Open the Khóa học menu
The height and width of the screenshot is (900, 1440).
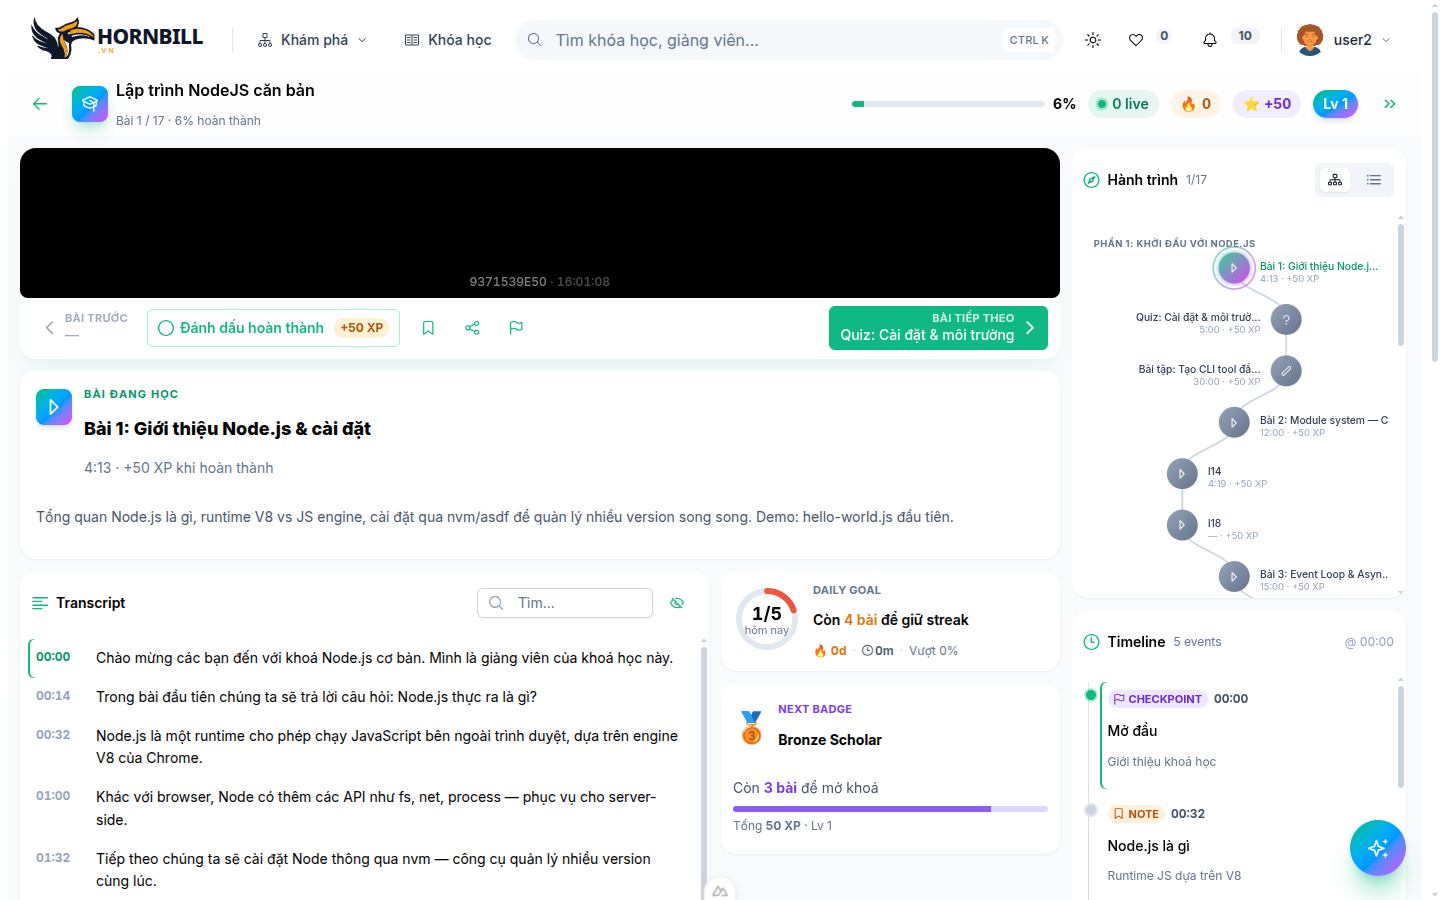(x=448, y=40)
